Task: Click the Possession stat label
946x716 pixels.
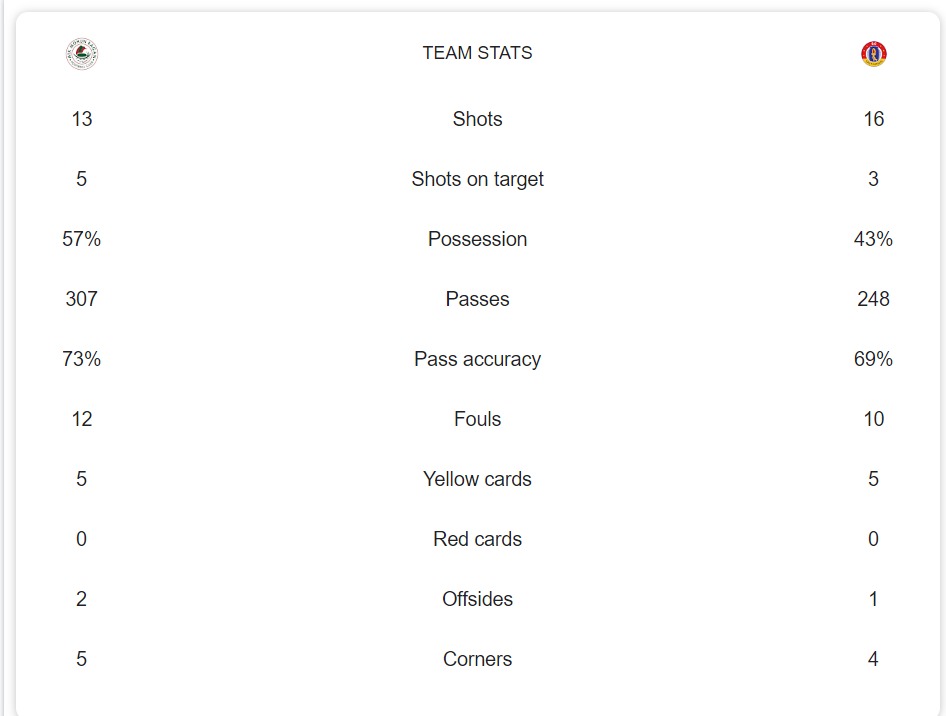Action: click(x=477, y=239)
